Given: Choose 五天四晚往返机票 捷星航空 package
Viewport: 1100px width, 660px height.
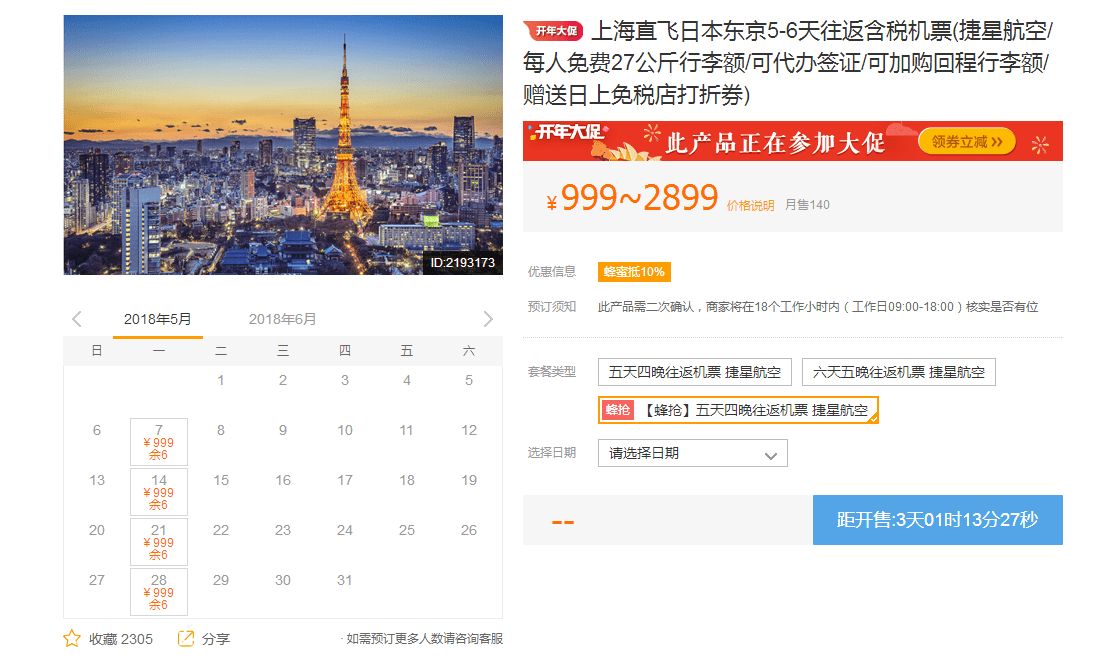Looking at the screenshot, I should coord(695,372).
